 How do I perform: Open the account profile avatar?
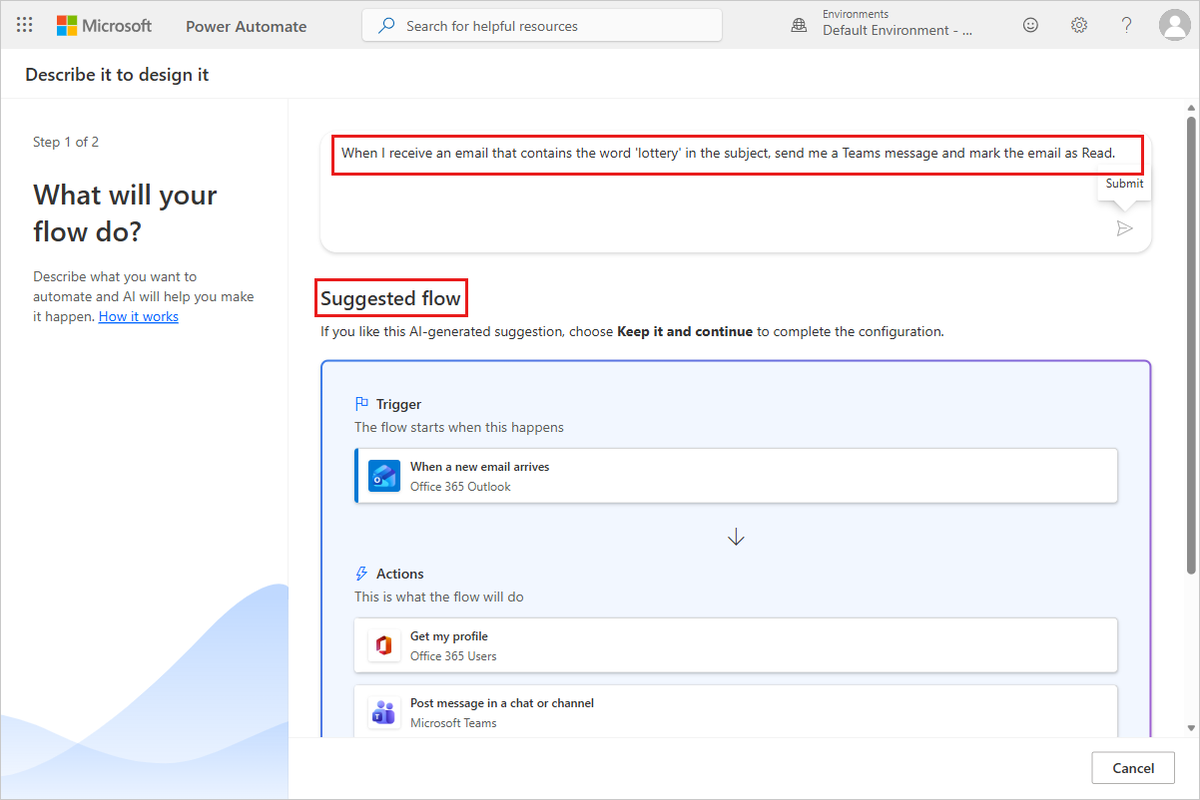[x=1173, y=26]
